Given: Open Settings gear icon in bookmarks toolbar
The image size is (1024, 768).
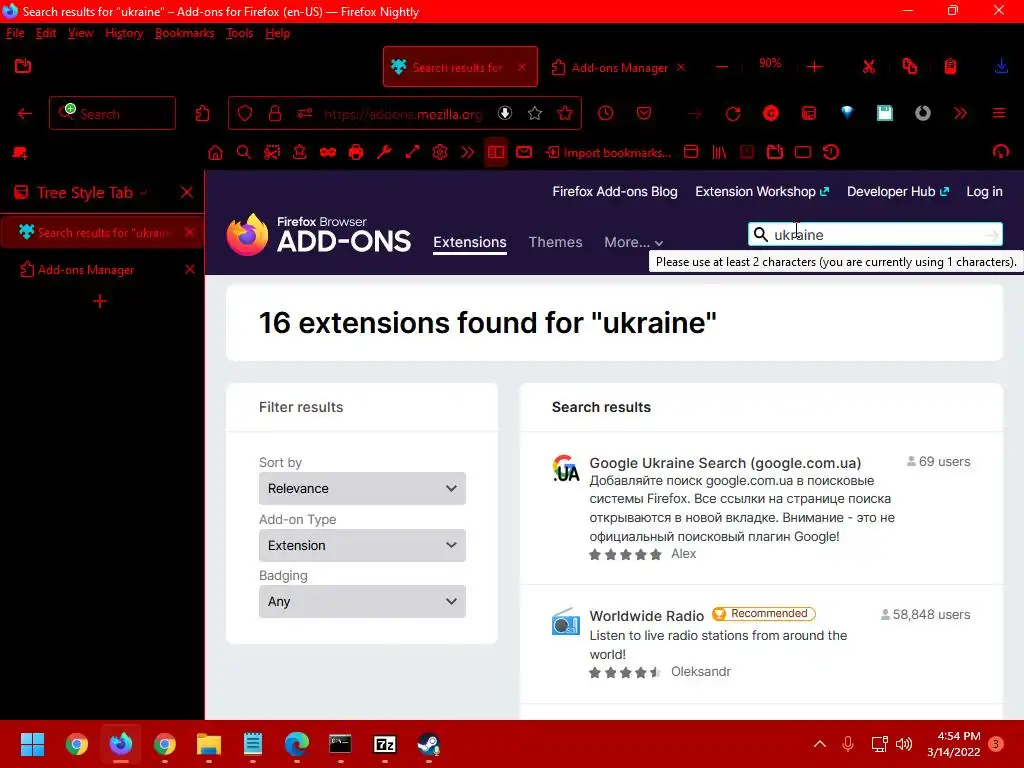Looking at the screenshot, I should pyautogui.click(x=440, y=152).
